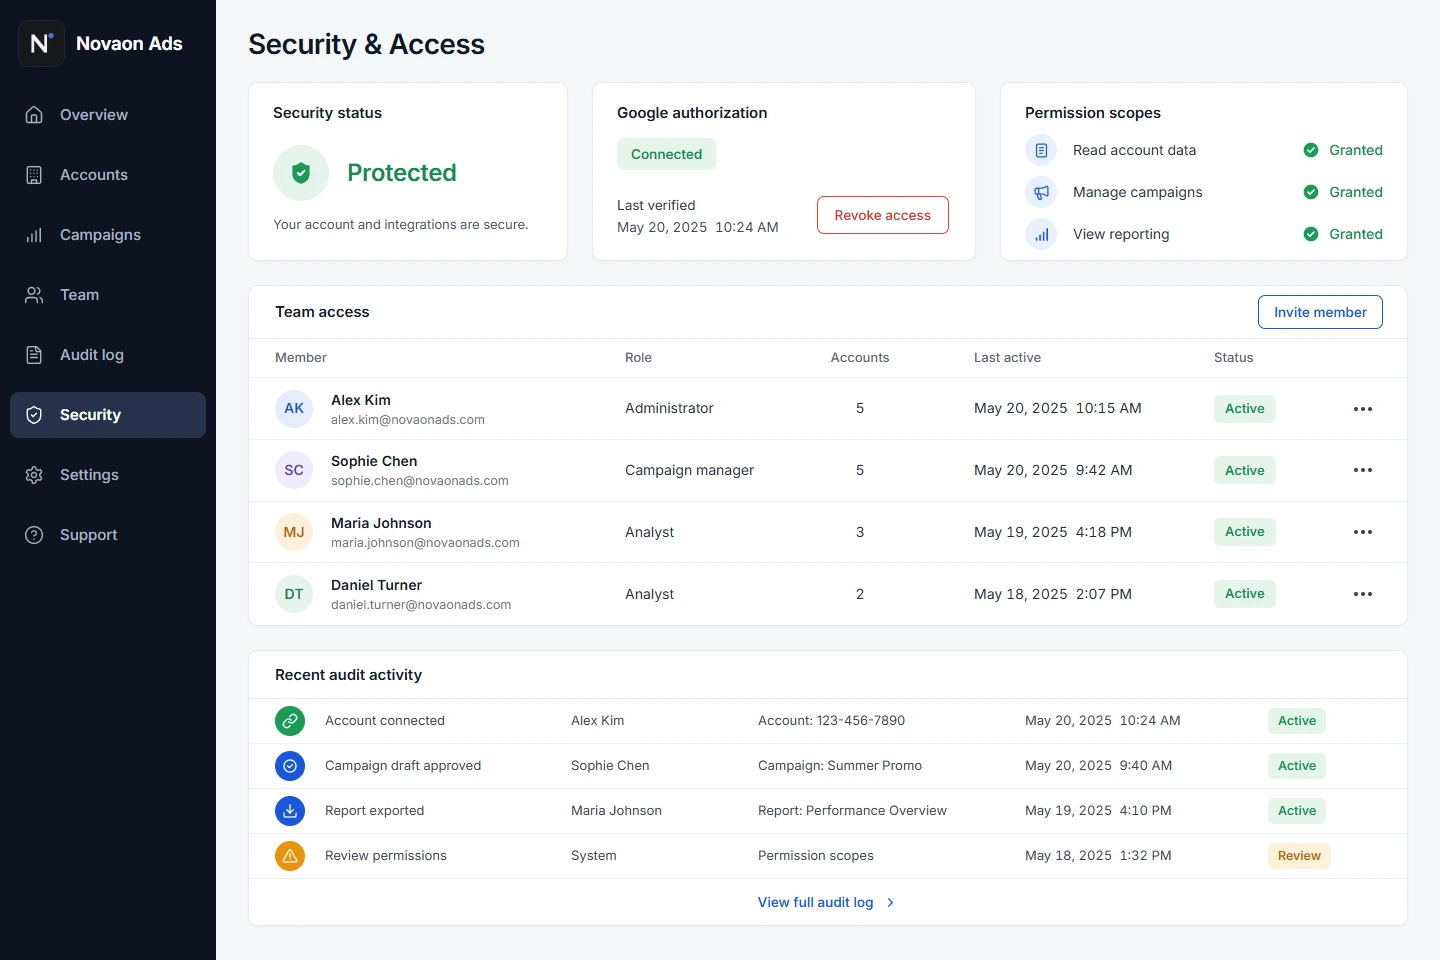This screenshot has height=960, width=1440.
Task: Open the Team page
Action: pos(108,295)
